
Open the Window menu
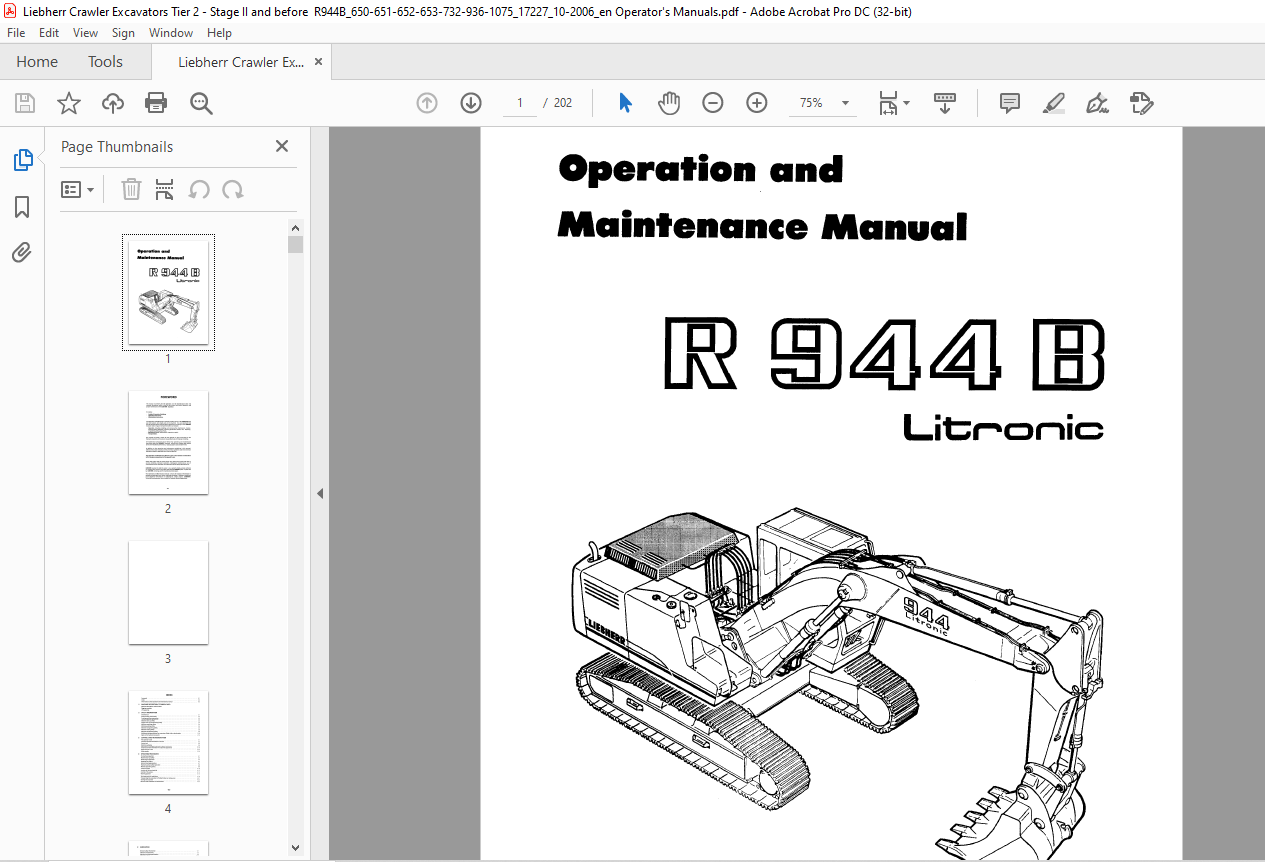pos(171,33)
